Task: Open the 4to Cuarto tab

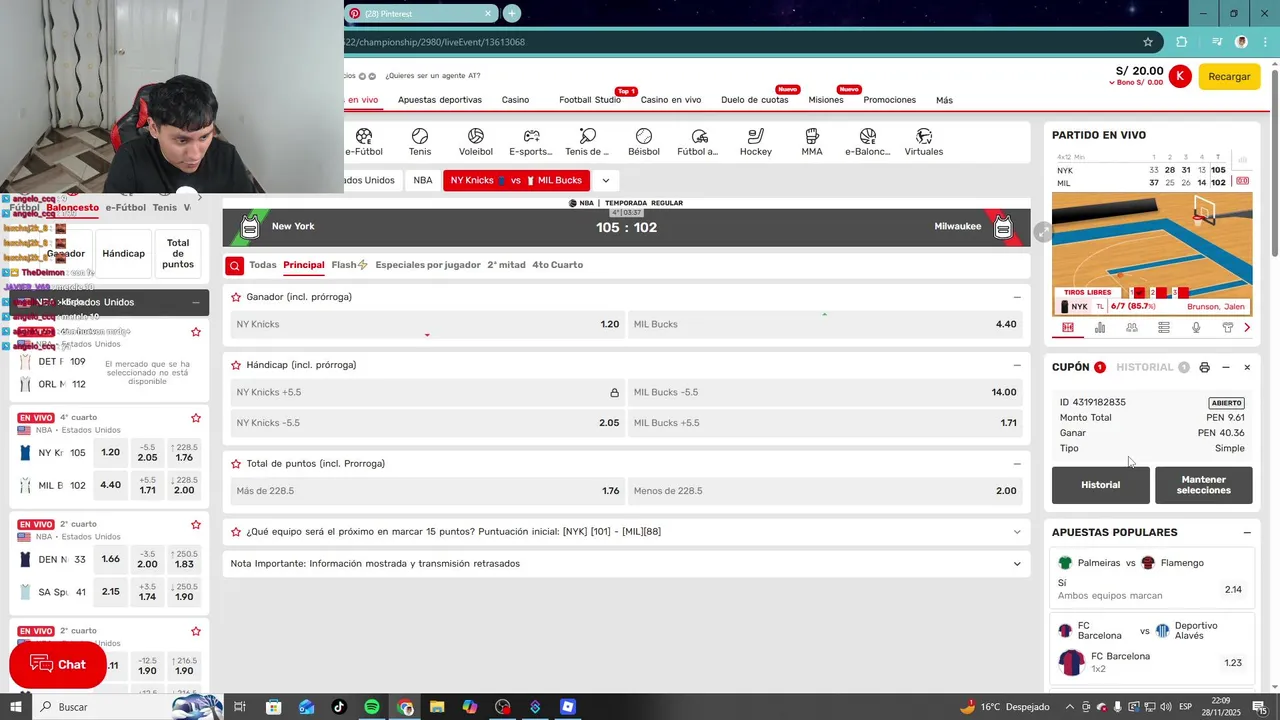Action: [x=558, y=265]
